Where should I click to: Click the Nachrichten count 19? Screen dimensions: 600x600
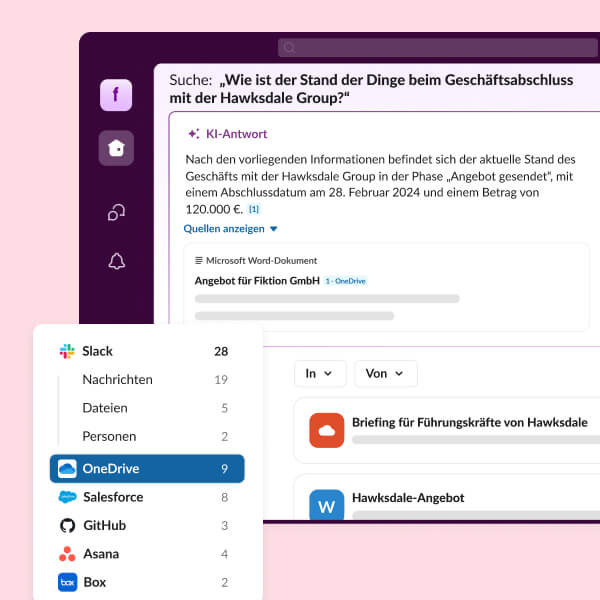pyautogui.click(x=221, y=380)
